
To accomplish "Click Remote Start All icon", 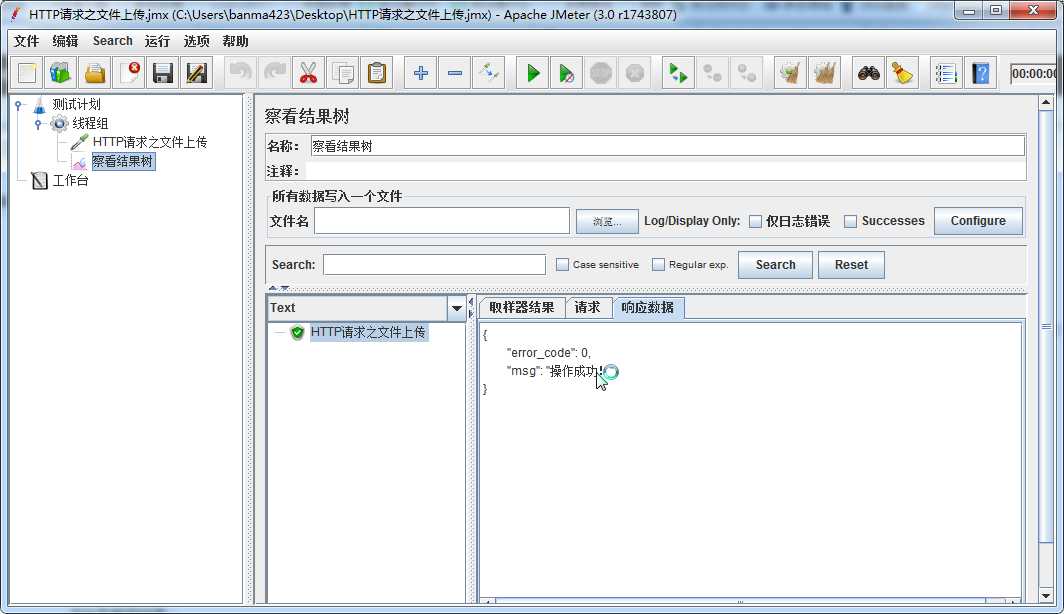I will coord(678,73).
